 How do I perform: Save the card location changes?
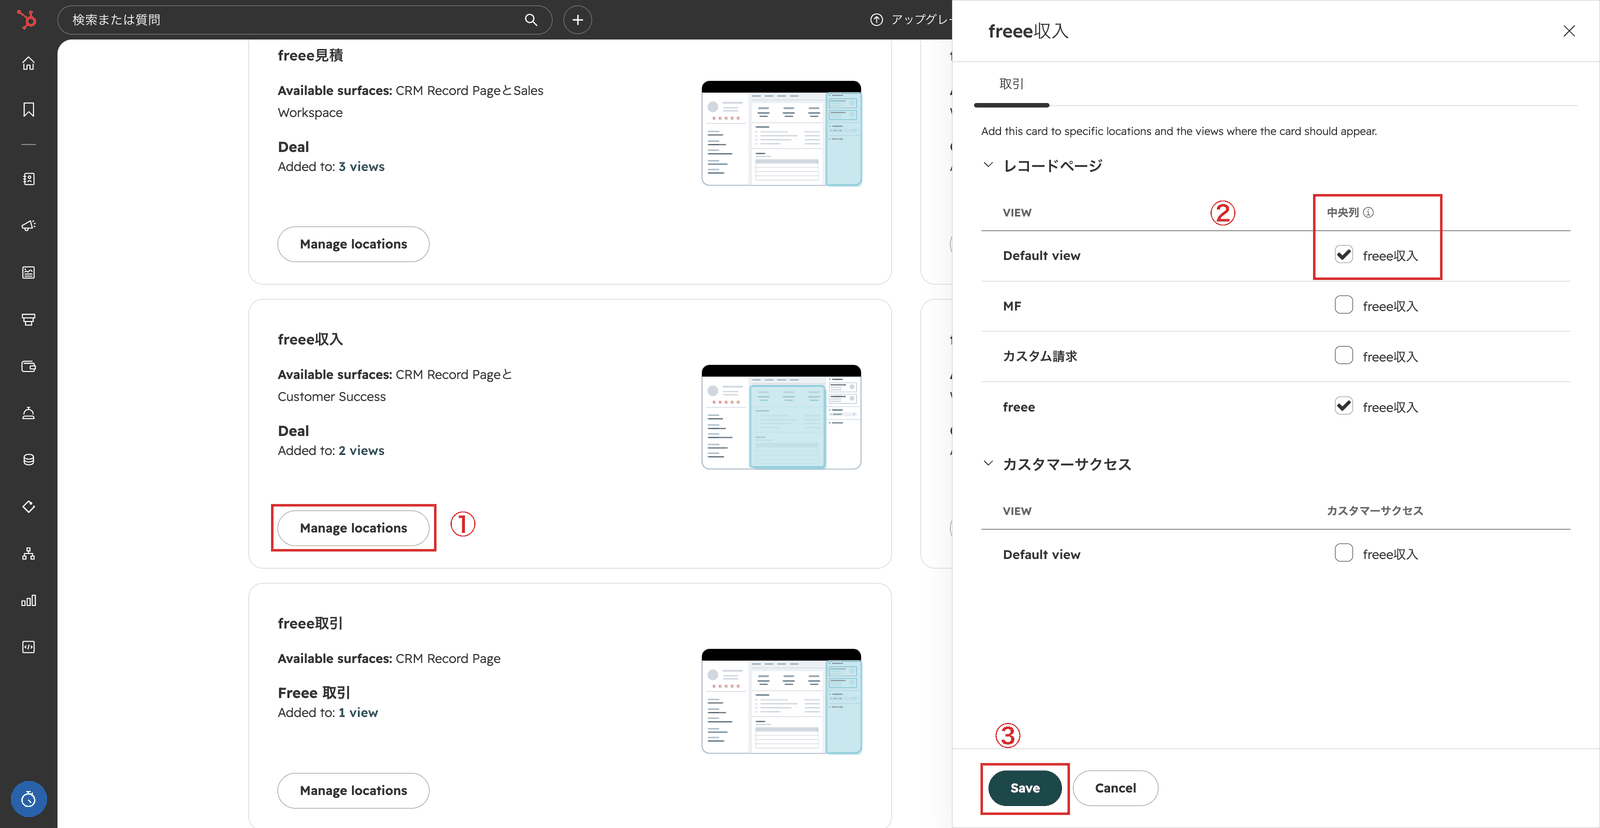click(x=1025, y=788)
